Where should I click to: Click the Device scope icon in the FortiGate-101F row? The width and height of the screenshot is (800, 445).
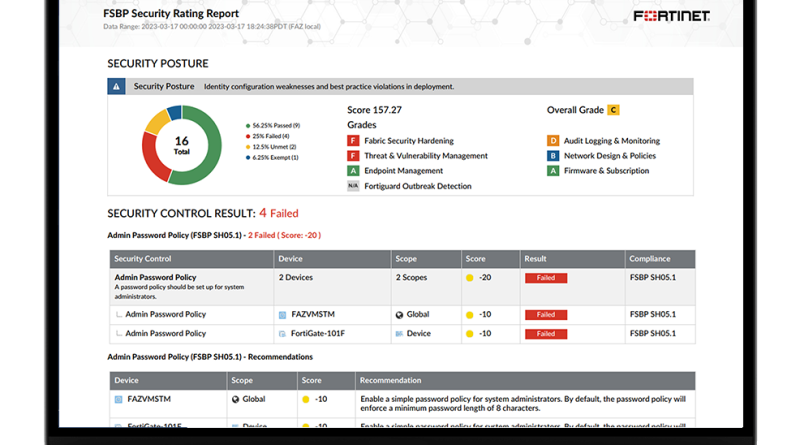(399, 334)
